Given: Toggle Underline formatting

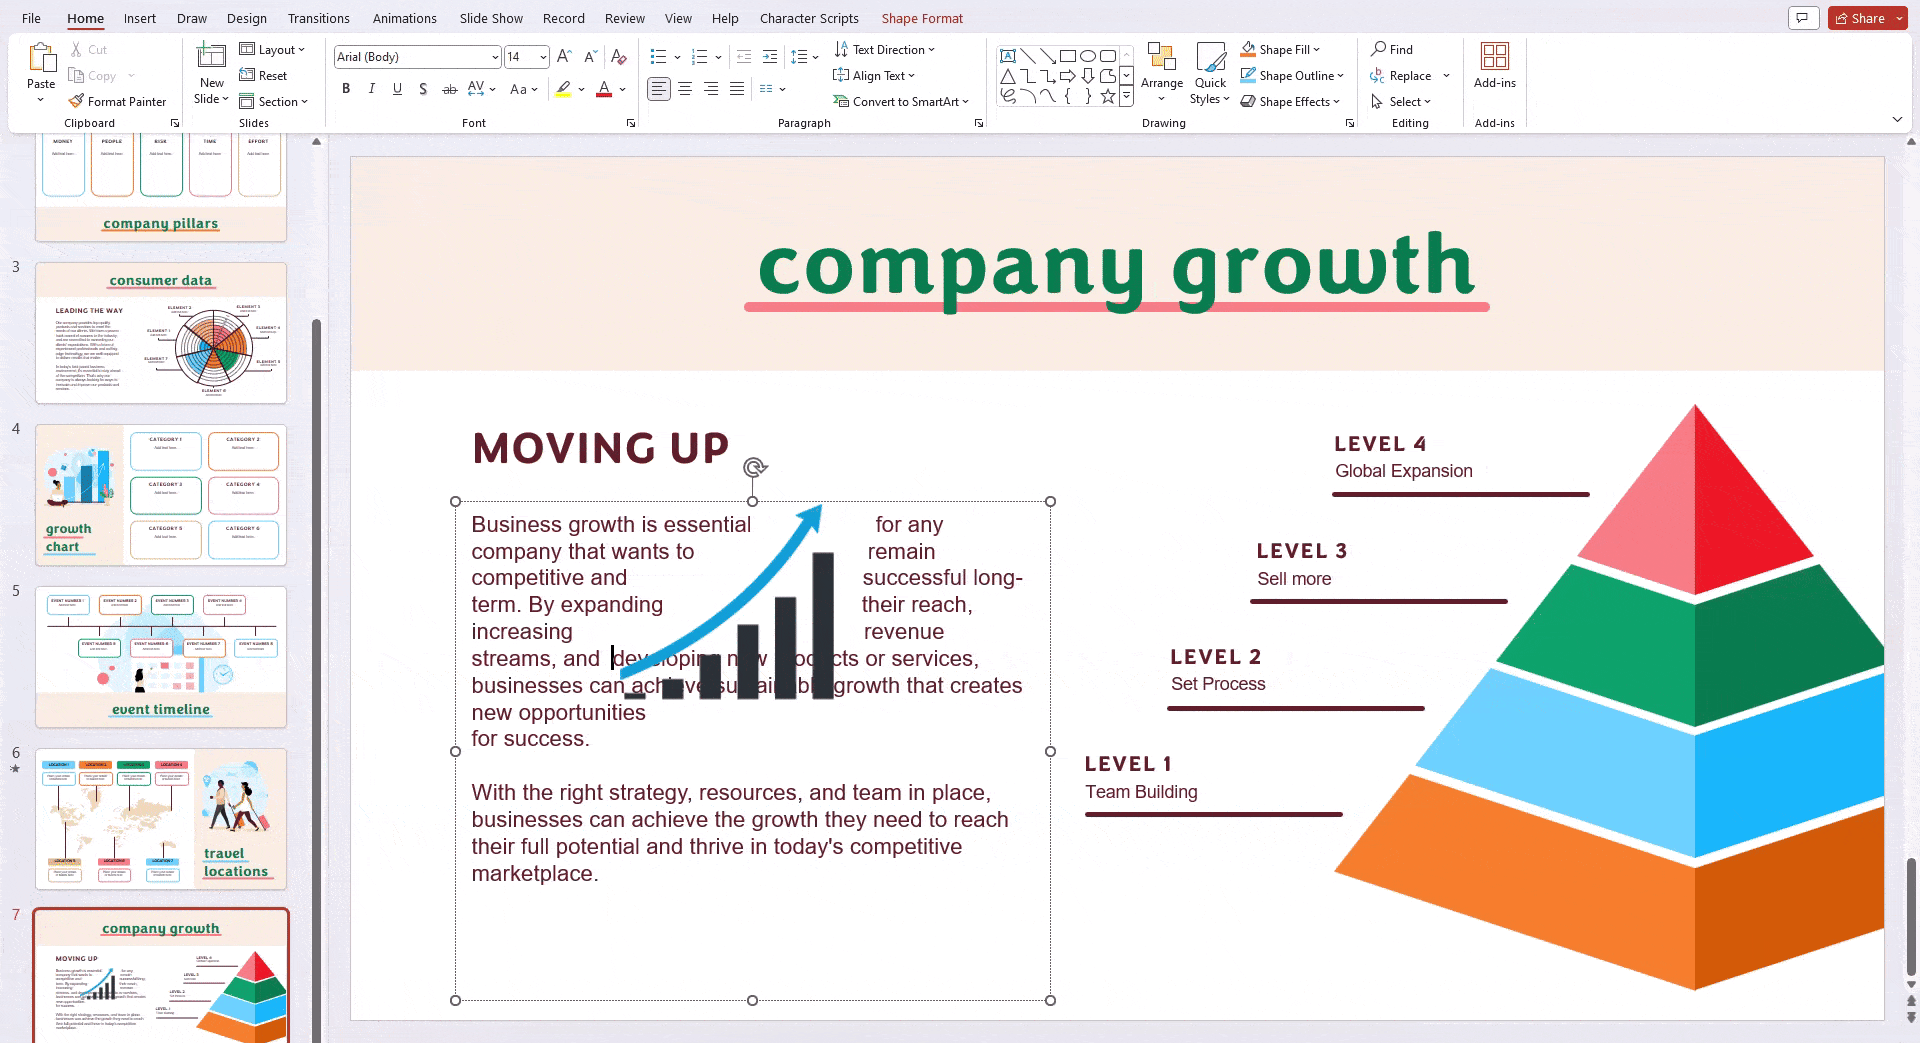Looking at the screenshot, I should pos(397,89).
